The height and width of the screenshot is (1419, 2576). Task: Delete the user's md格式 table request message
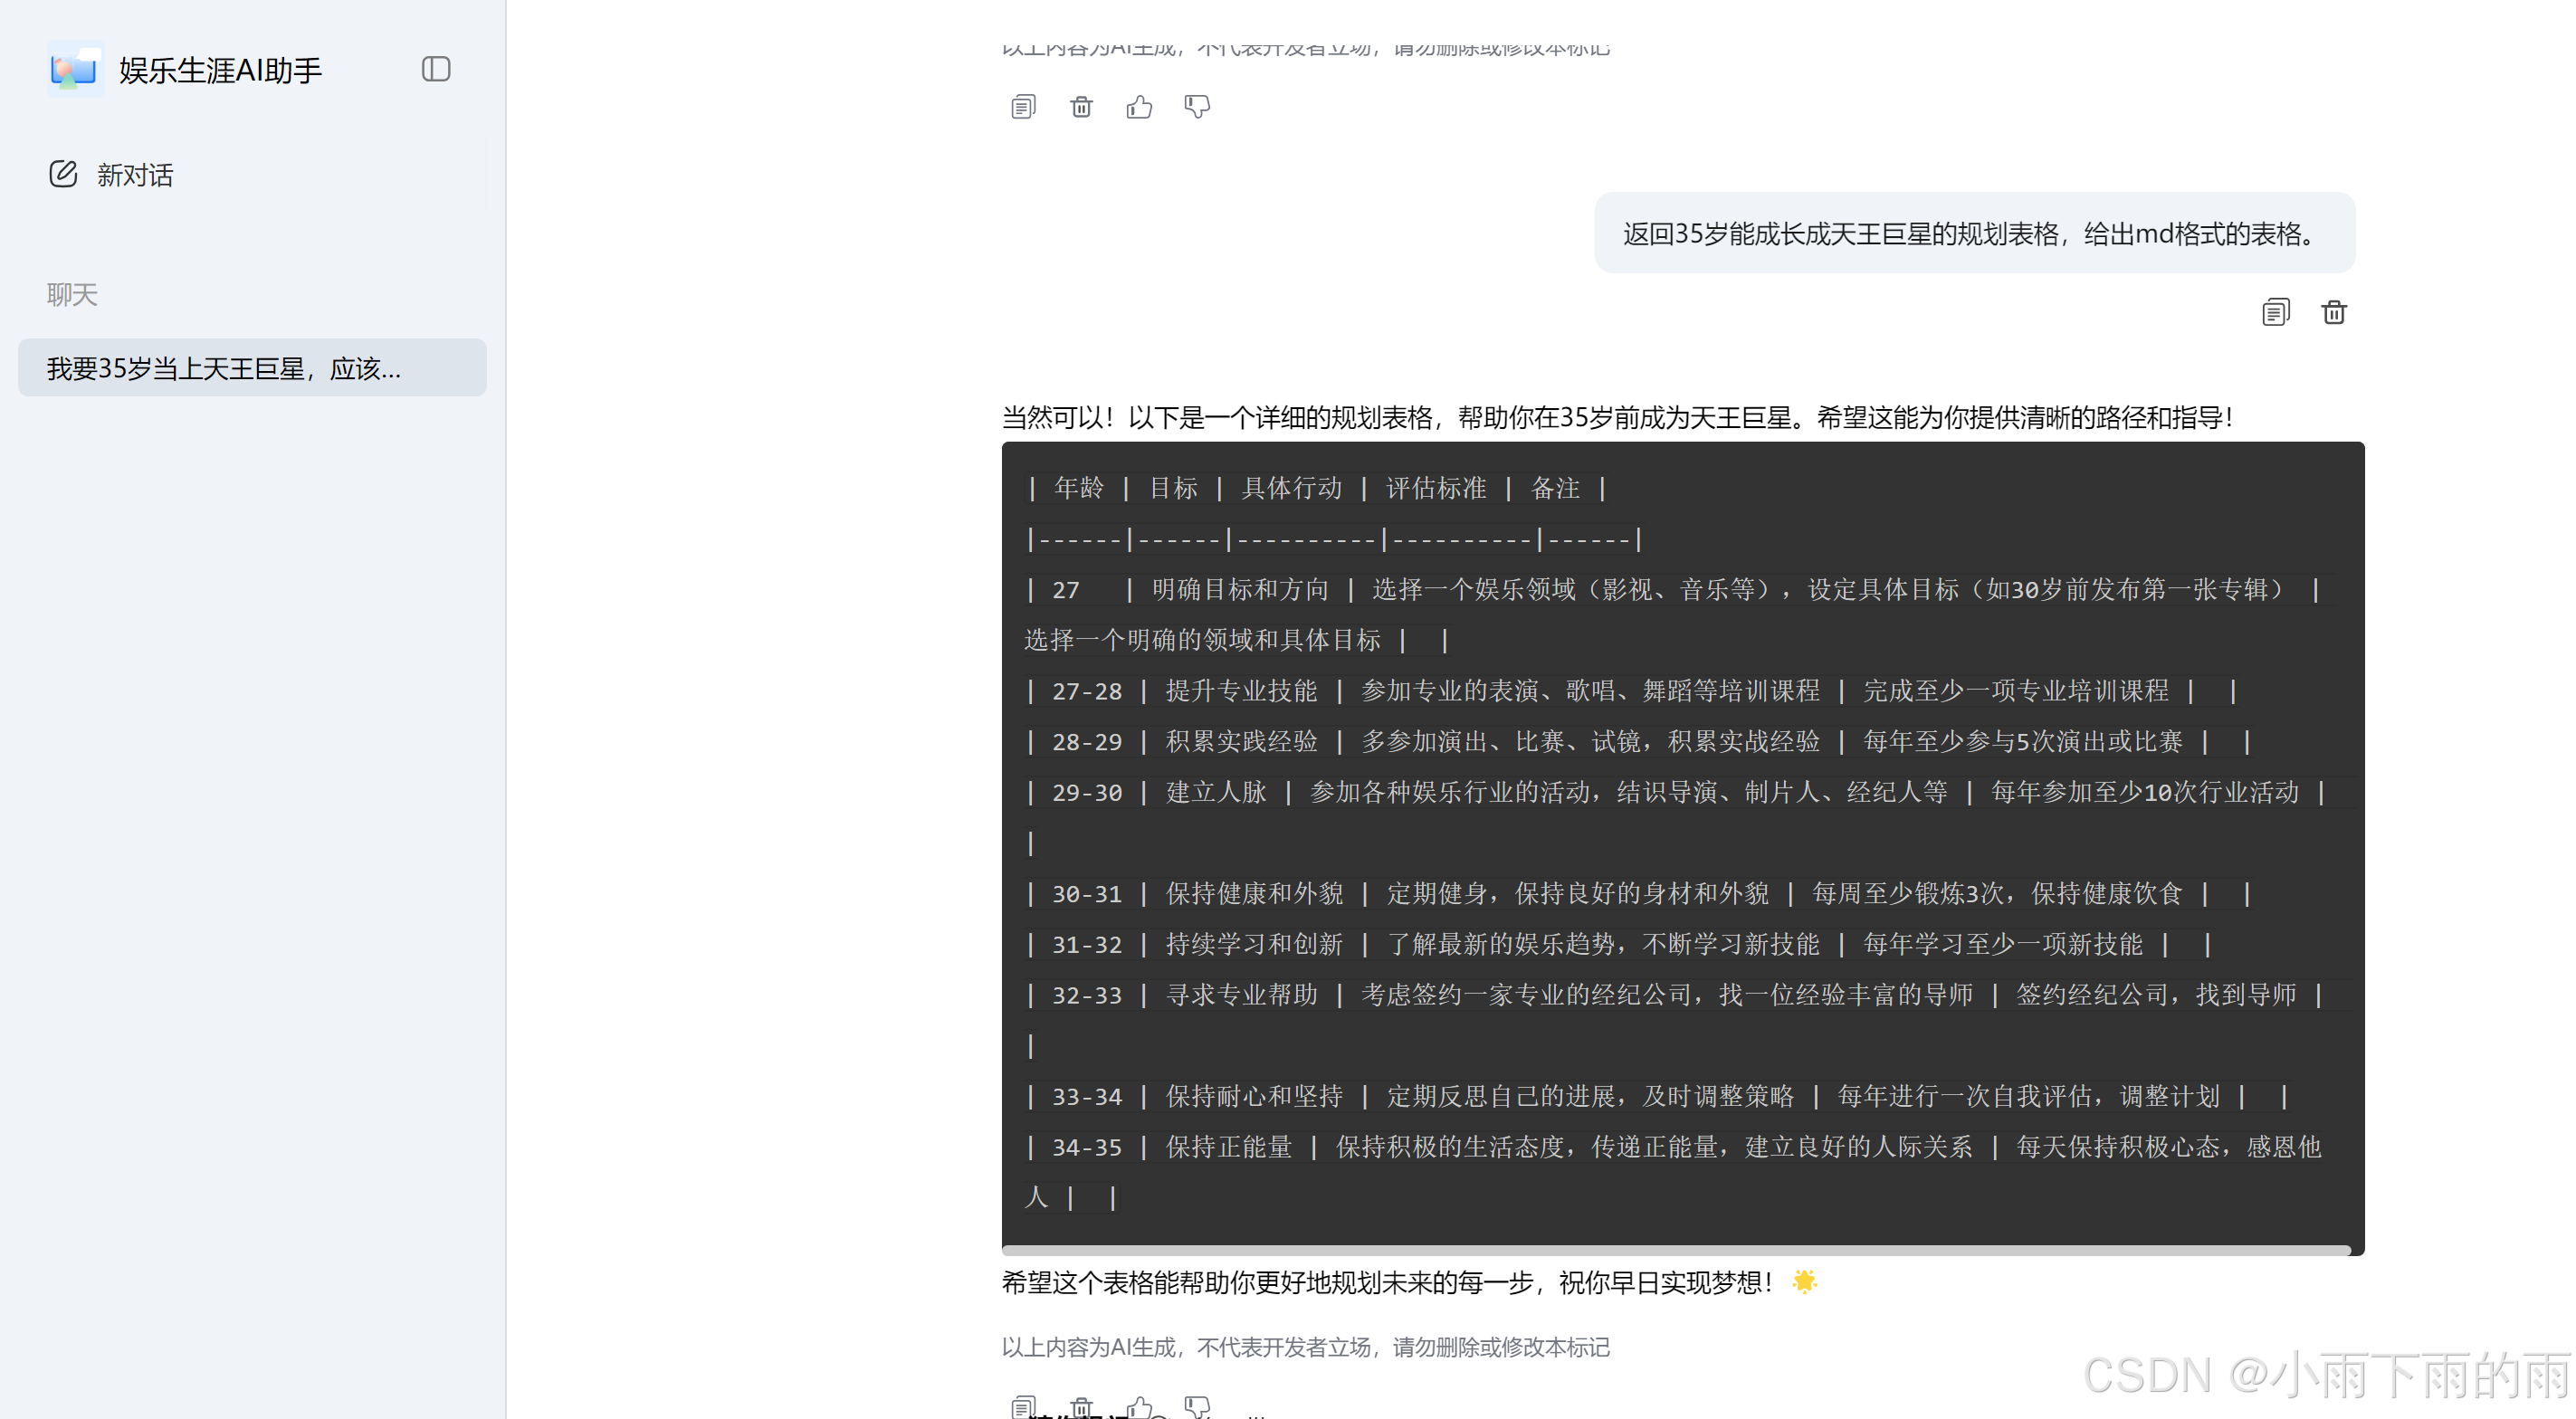coord(2334,312)
